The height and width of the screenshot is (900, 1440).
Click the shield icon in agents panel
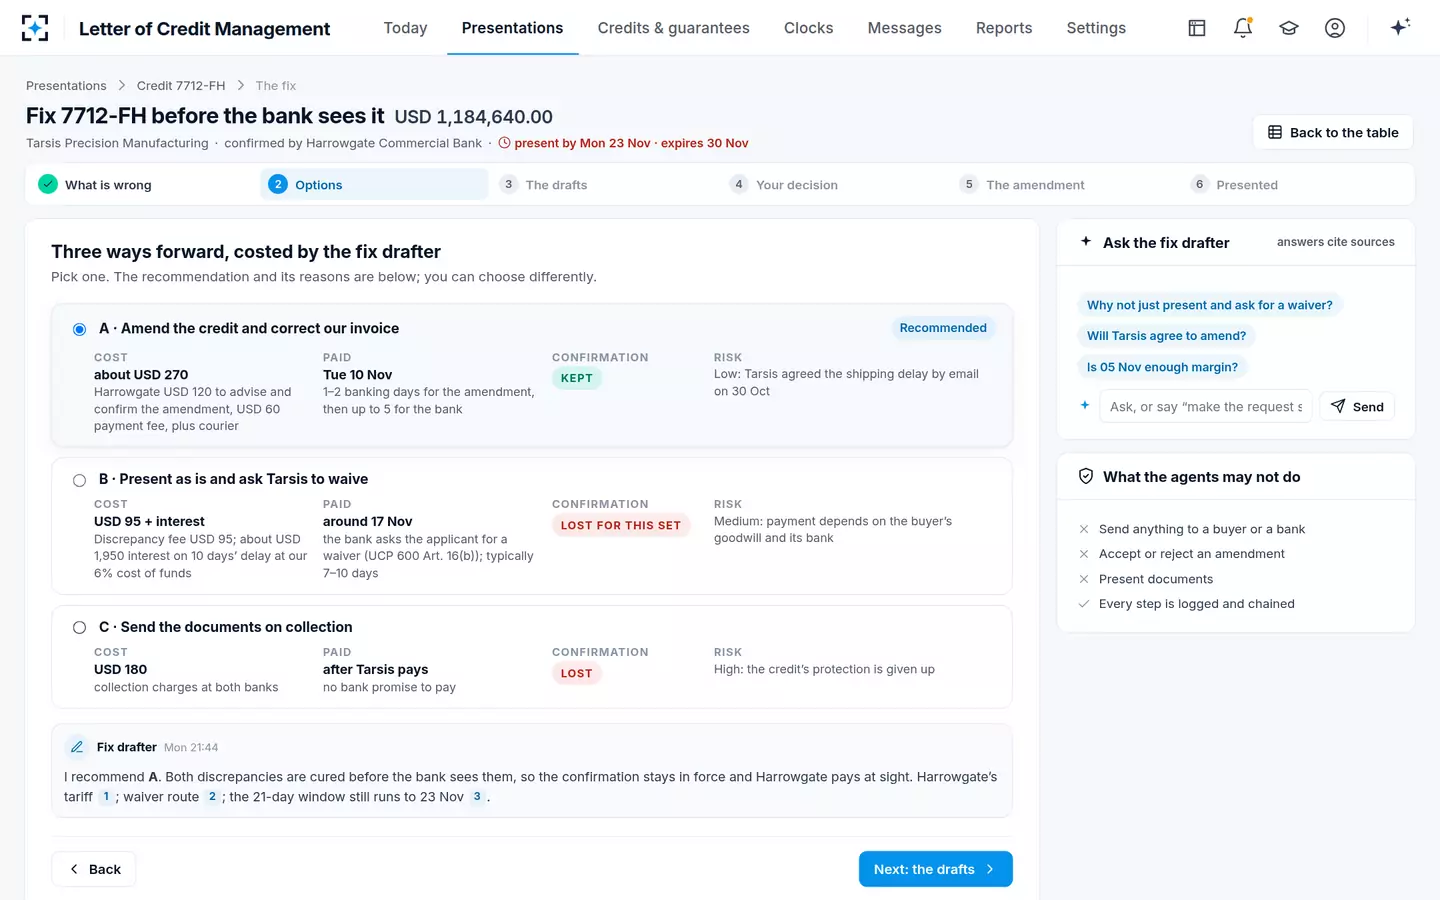coord(1086,476)
